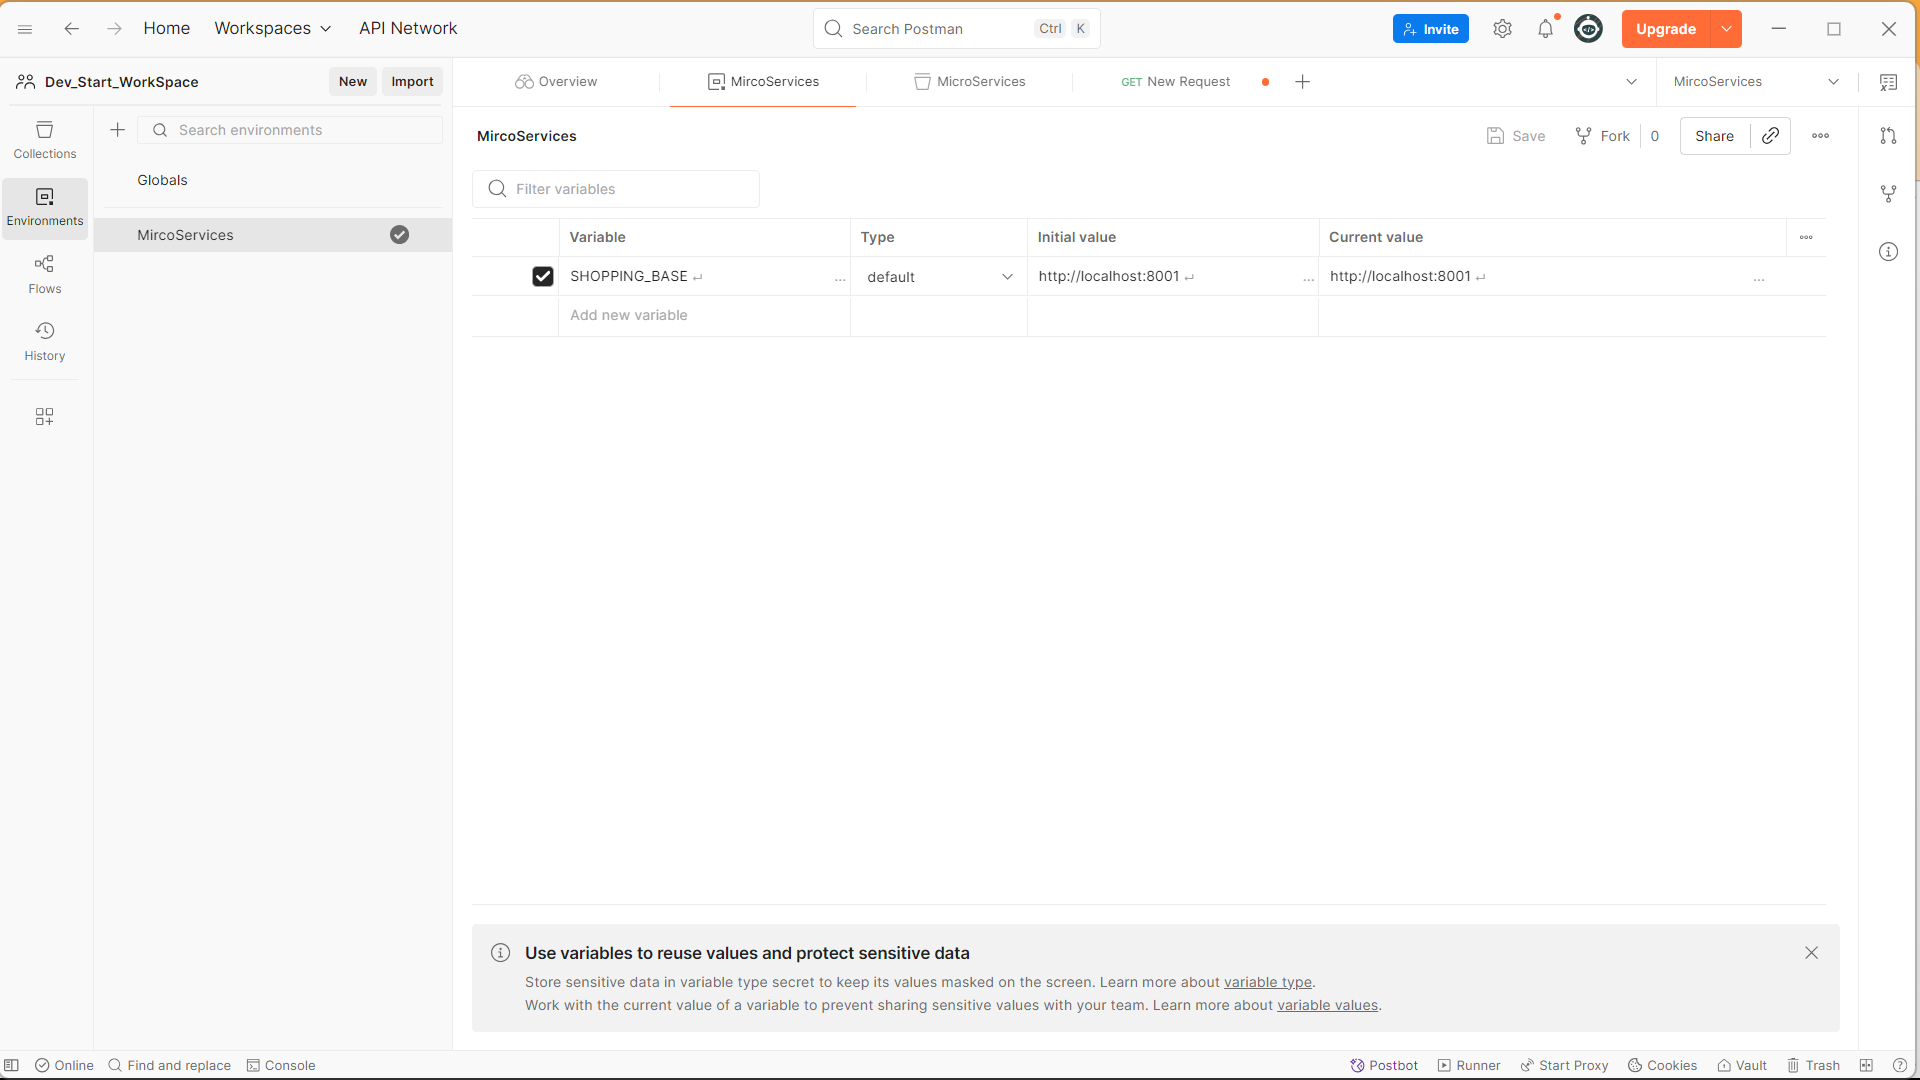
Task: Open the settings gear icon
Action: click(1502, 29)
